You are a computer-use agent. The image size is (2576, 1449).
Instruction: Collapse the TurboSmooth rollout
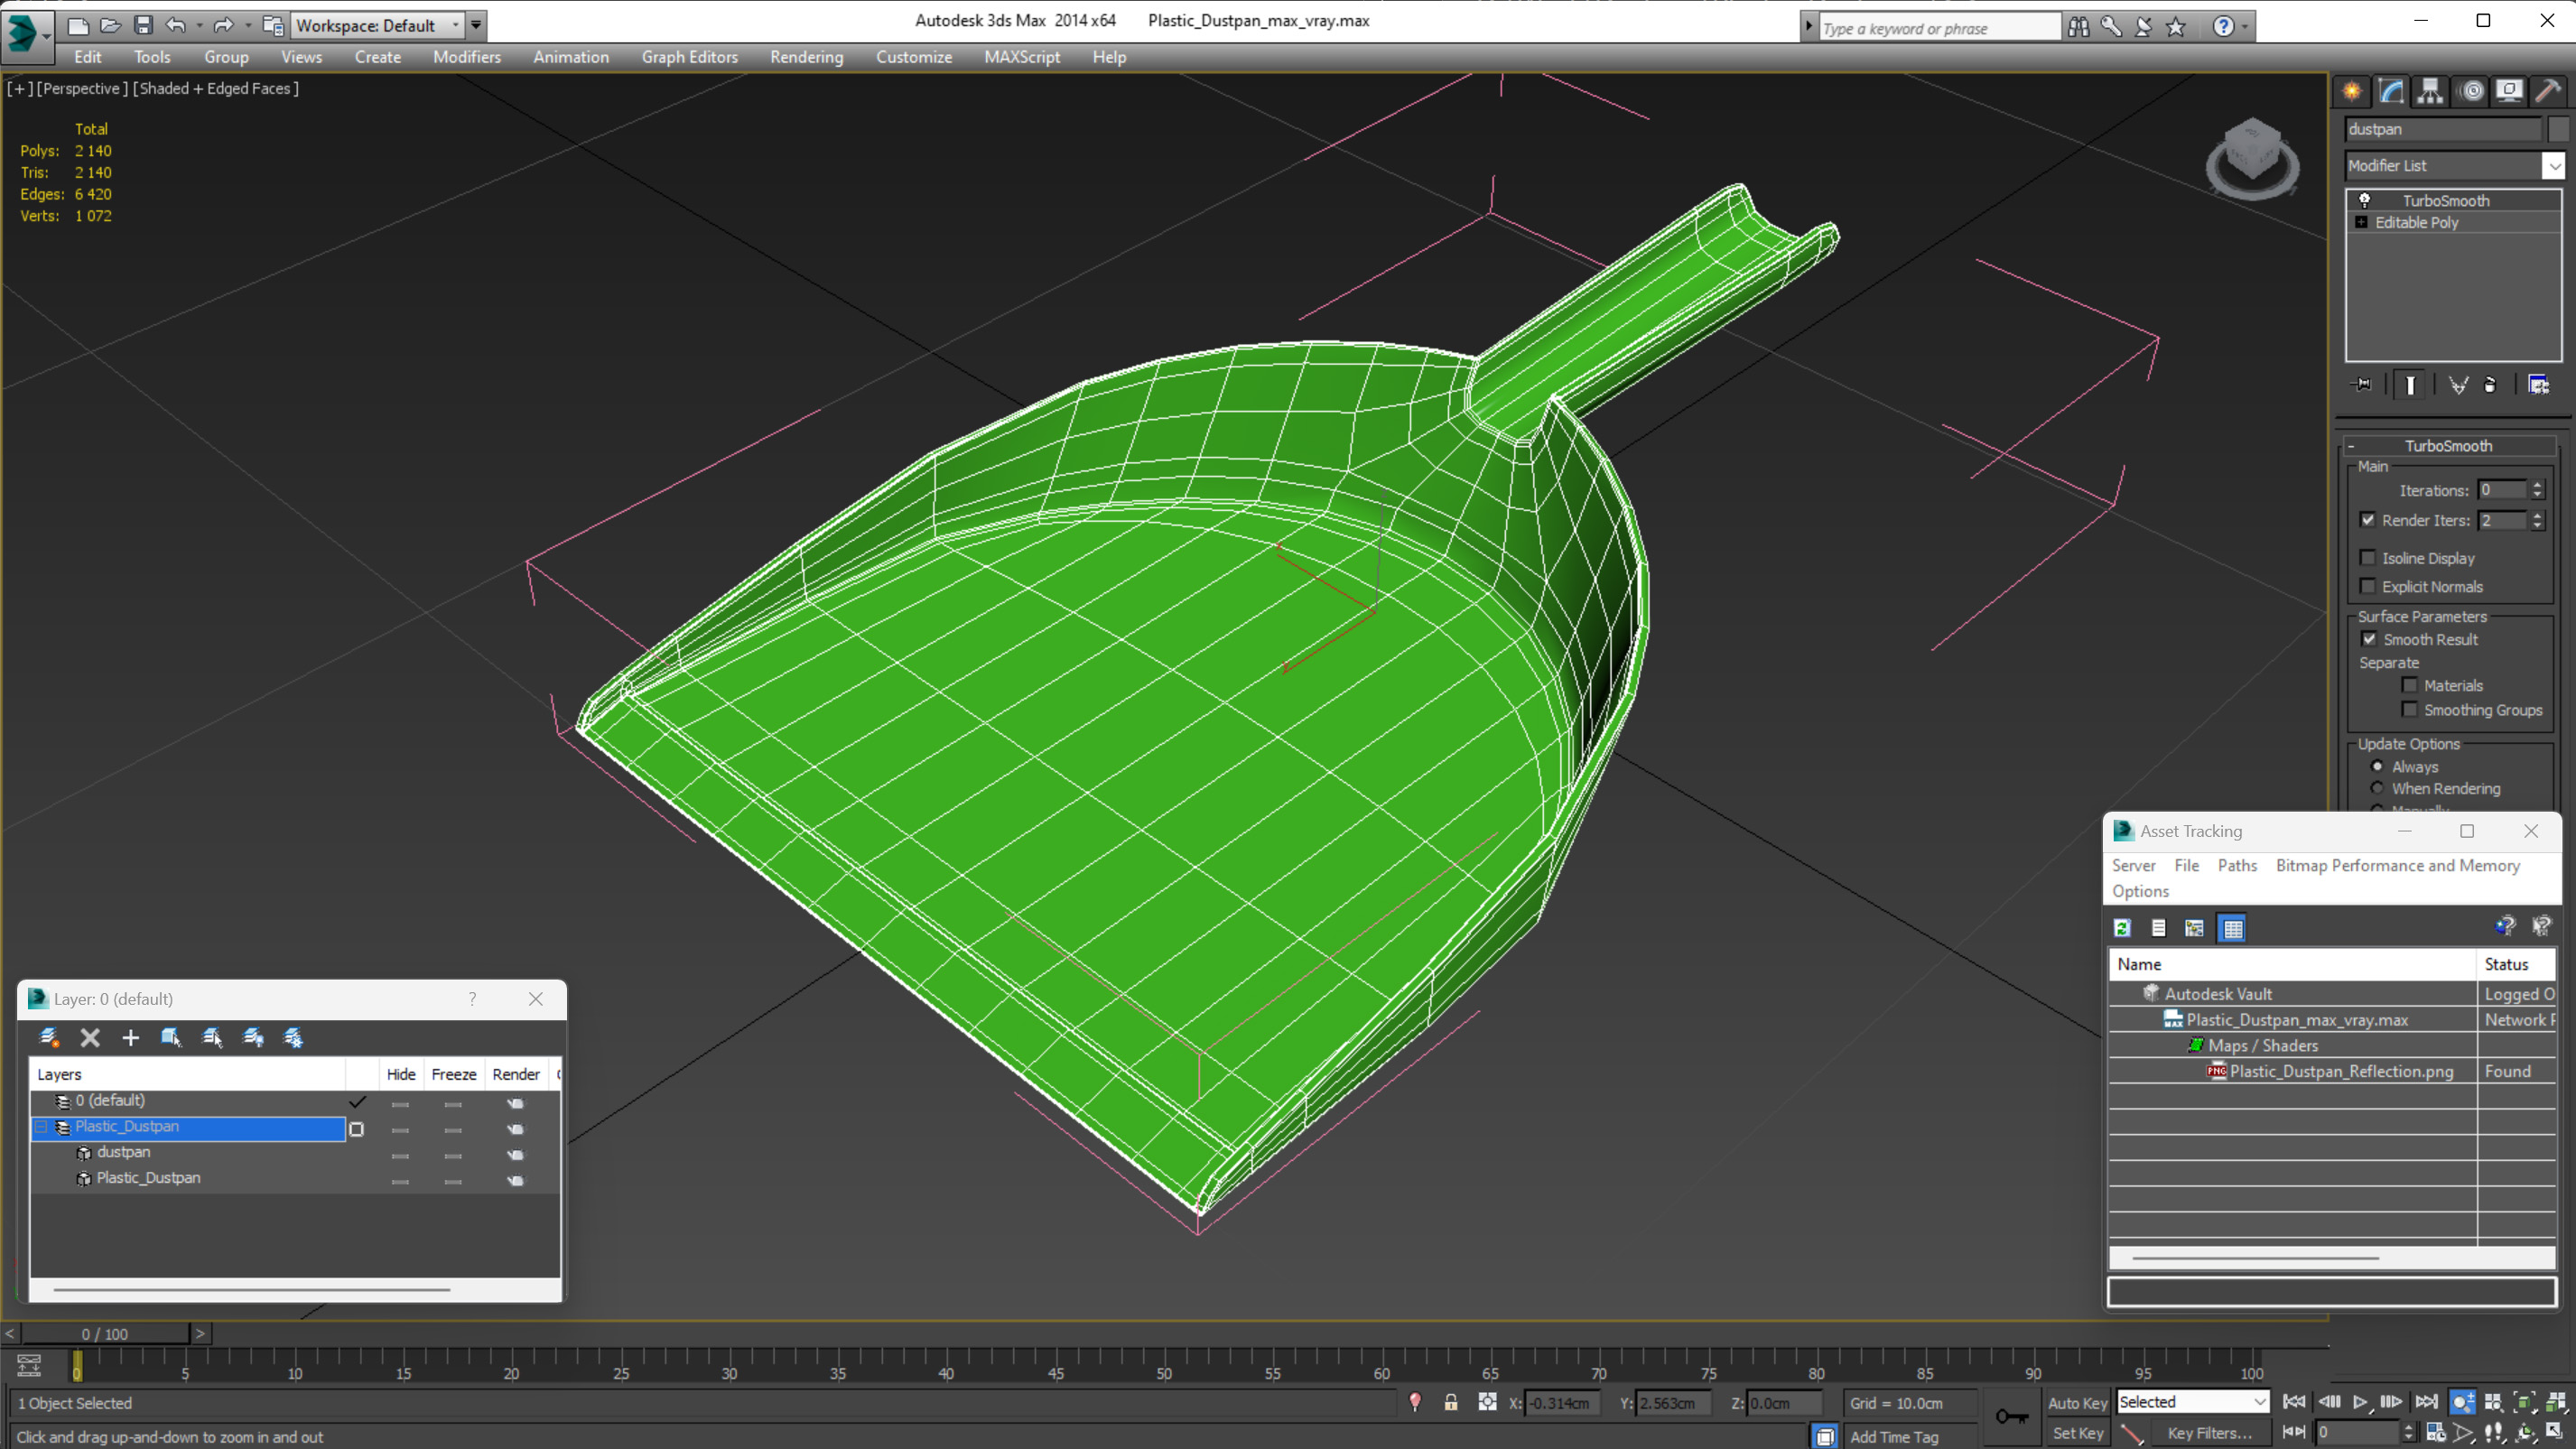(x=2351, y=445)
